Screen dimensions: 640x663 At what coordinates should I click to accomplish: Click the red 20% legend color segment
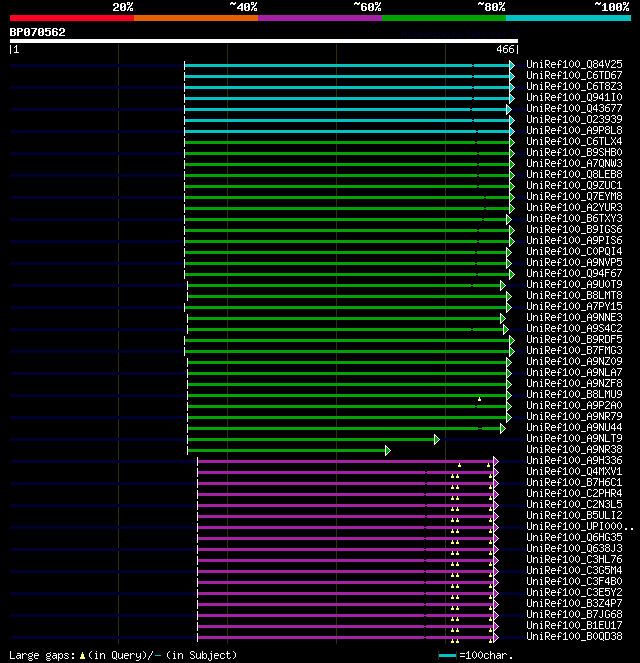tap(72, 18)
